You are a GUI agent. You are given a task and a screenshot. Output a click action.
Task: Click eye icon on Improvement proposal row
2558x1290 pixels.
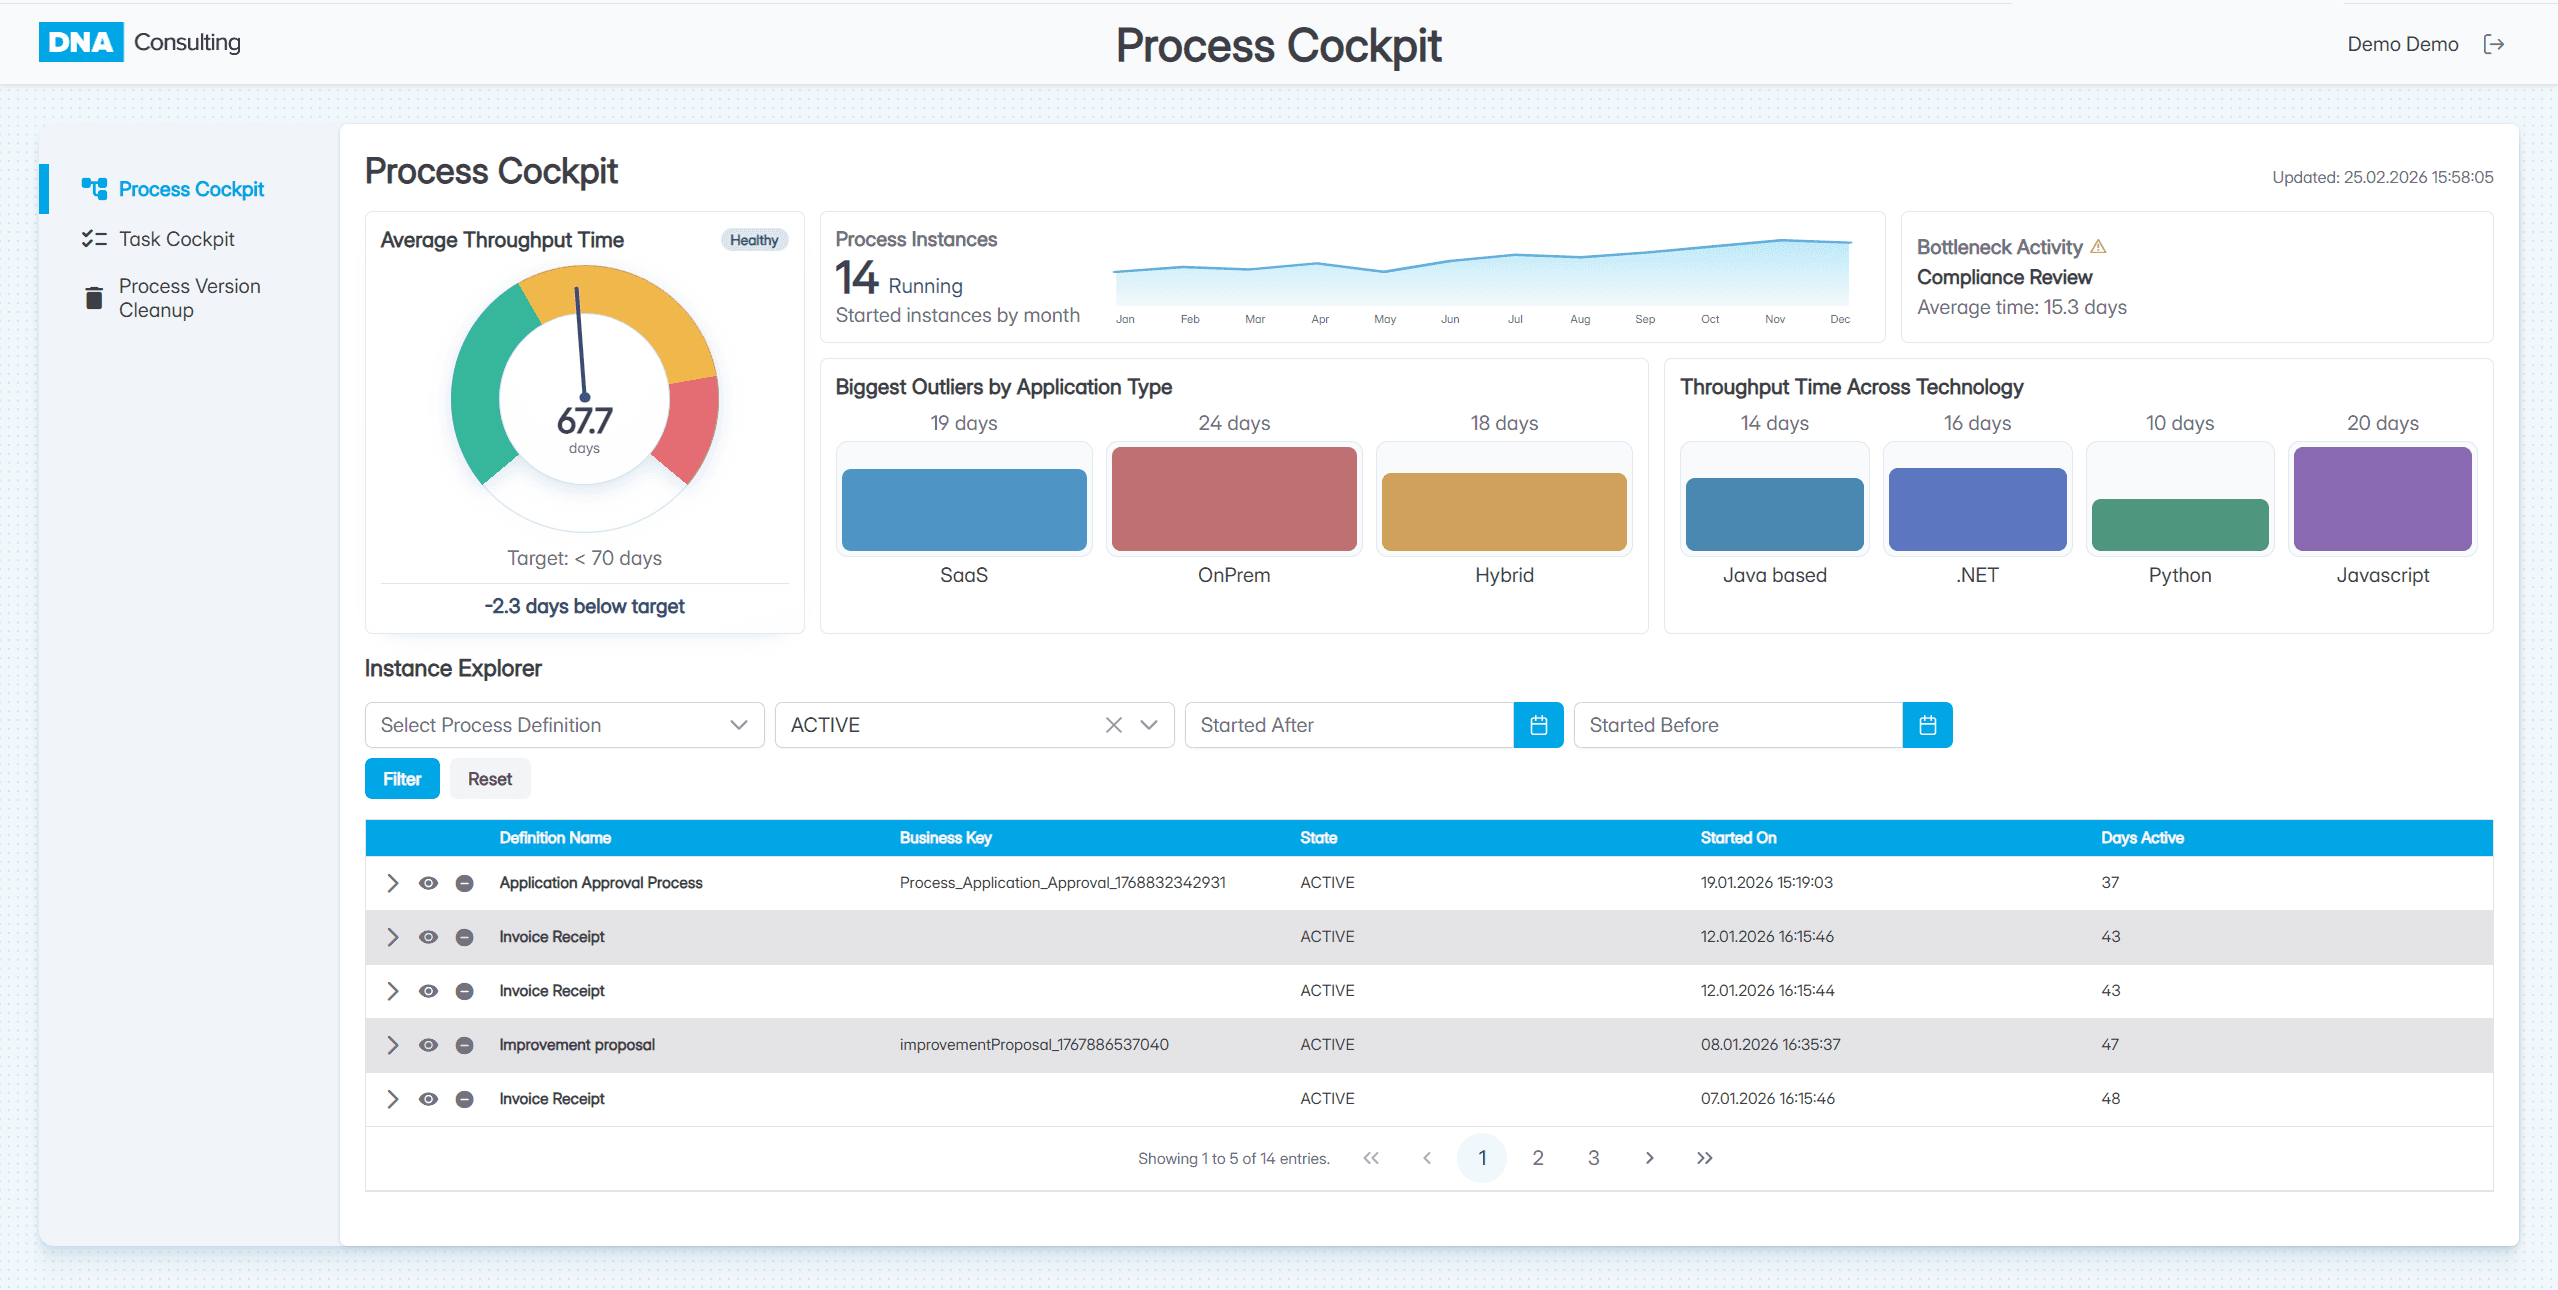tap(428, 1045)
